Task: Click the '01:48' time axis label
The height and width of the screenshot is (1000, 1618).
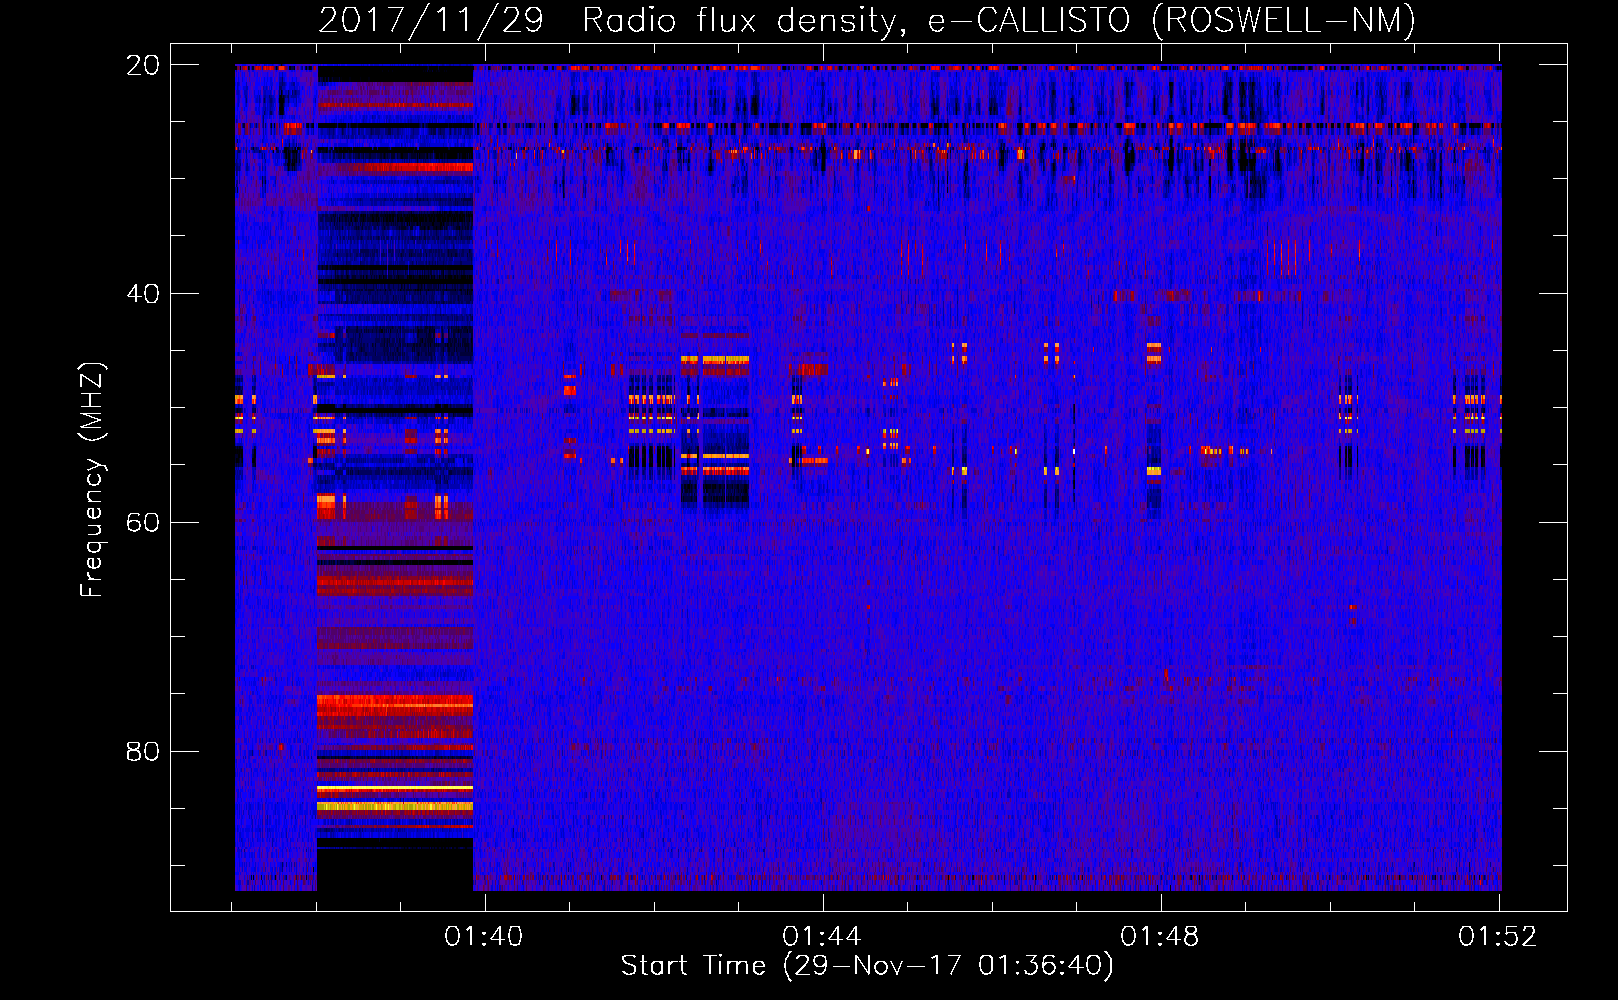Action: [x=1160, y=937]
